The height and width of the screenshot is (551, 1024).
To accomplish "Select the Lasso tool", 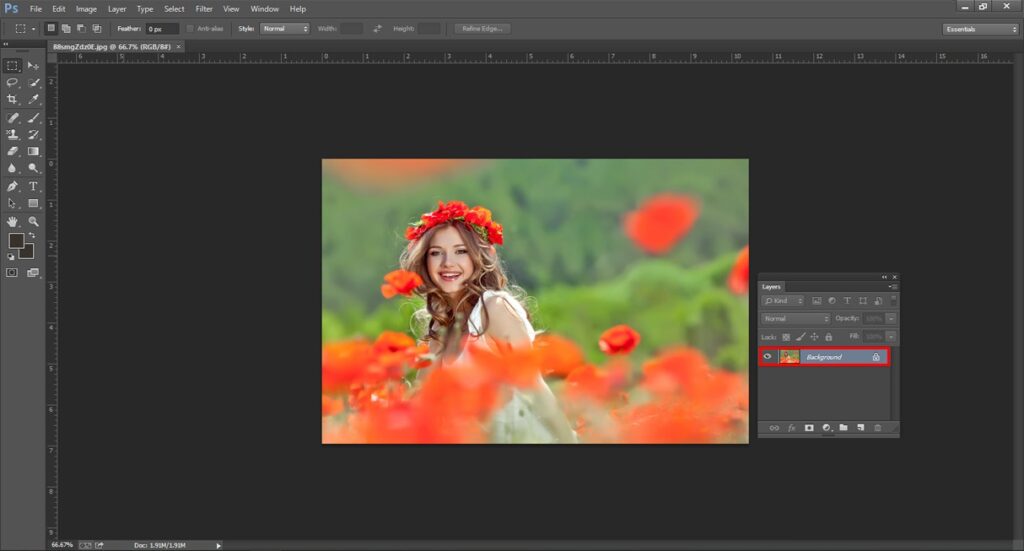I will tap(12, 83).
